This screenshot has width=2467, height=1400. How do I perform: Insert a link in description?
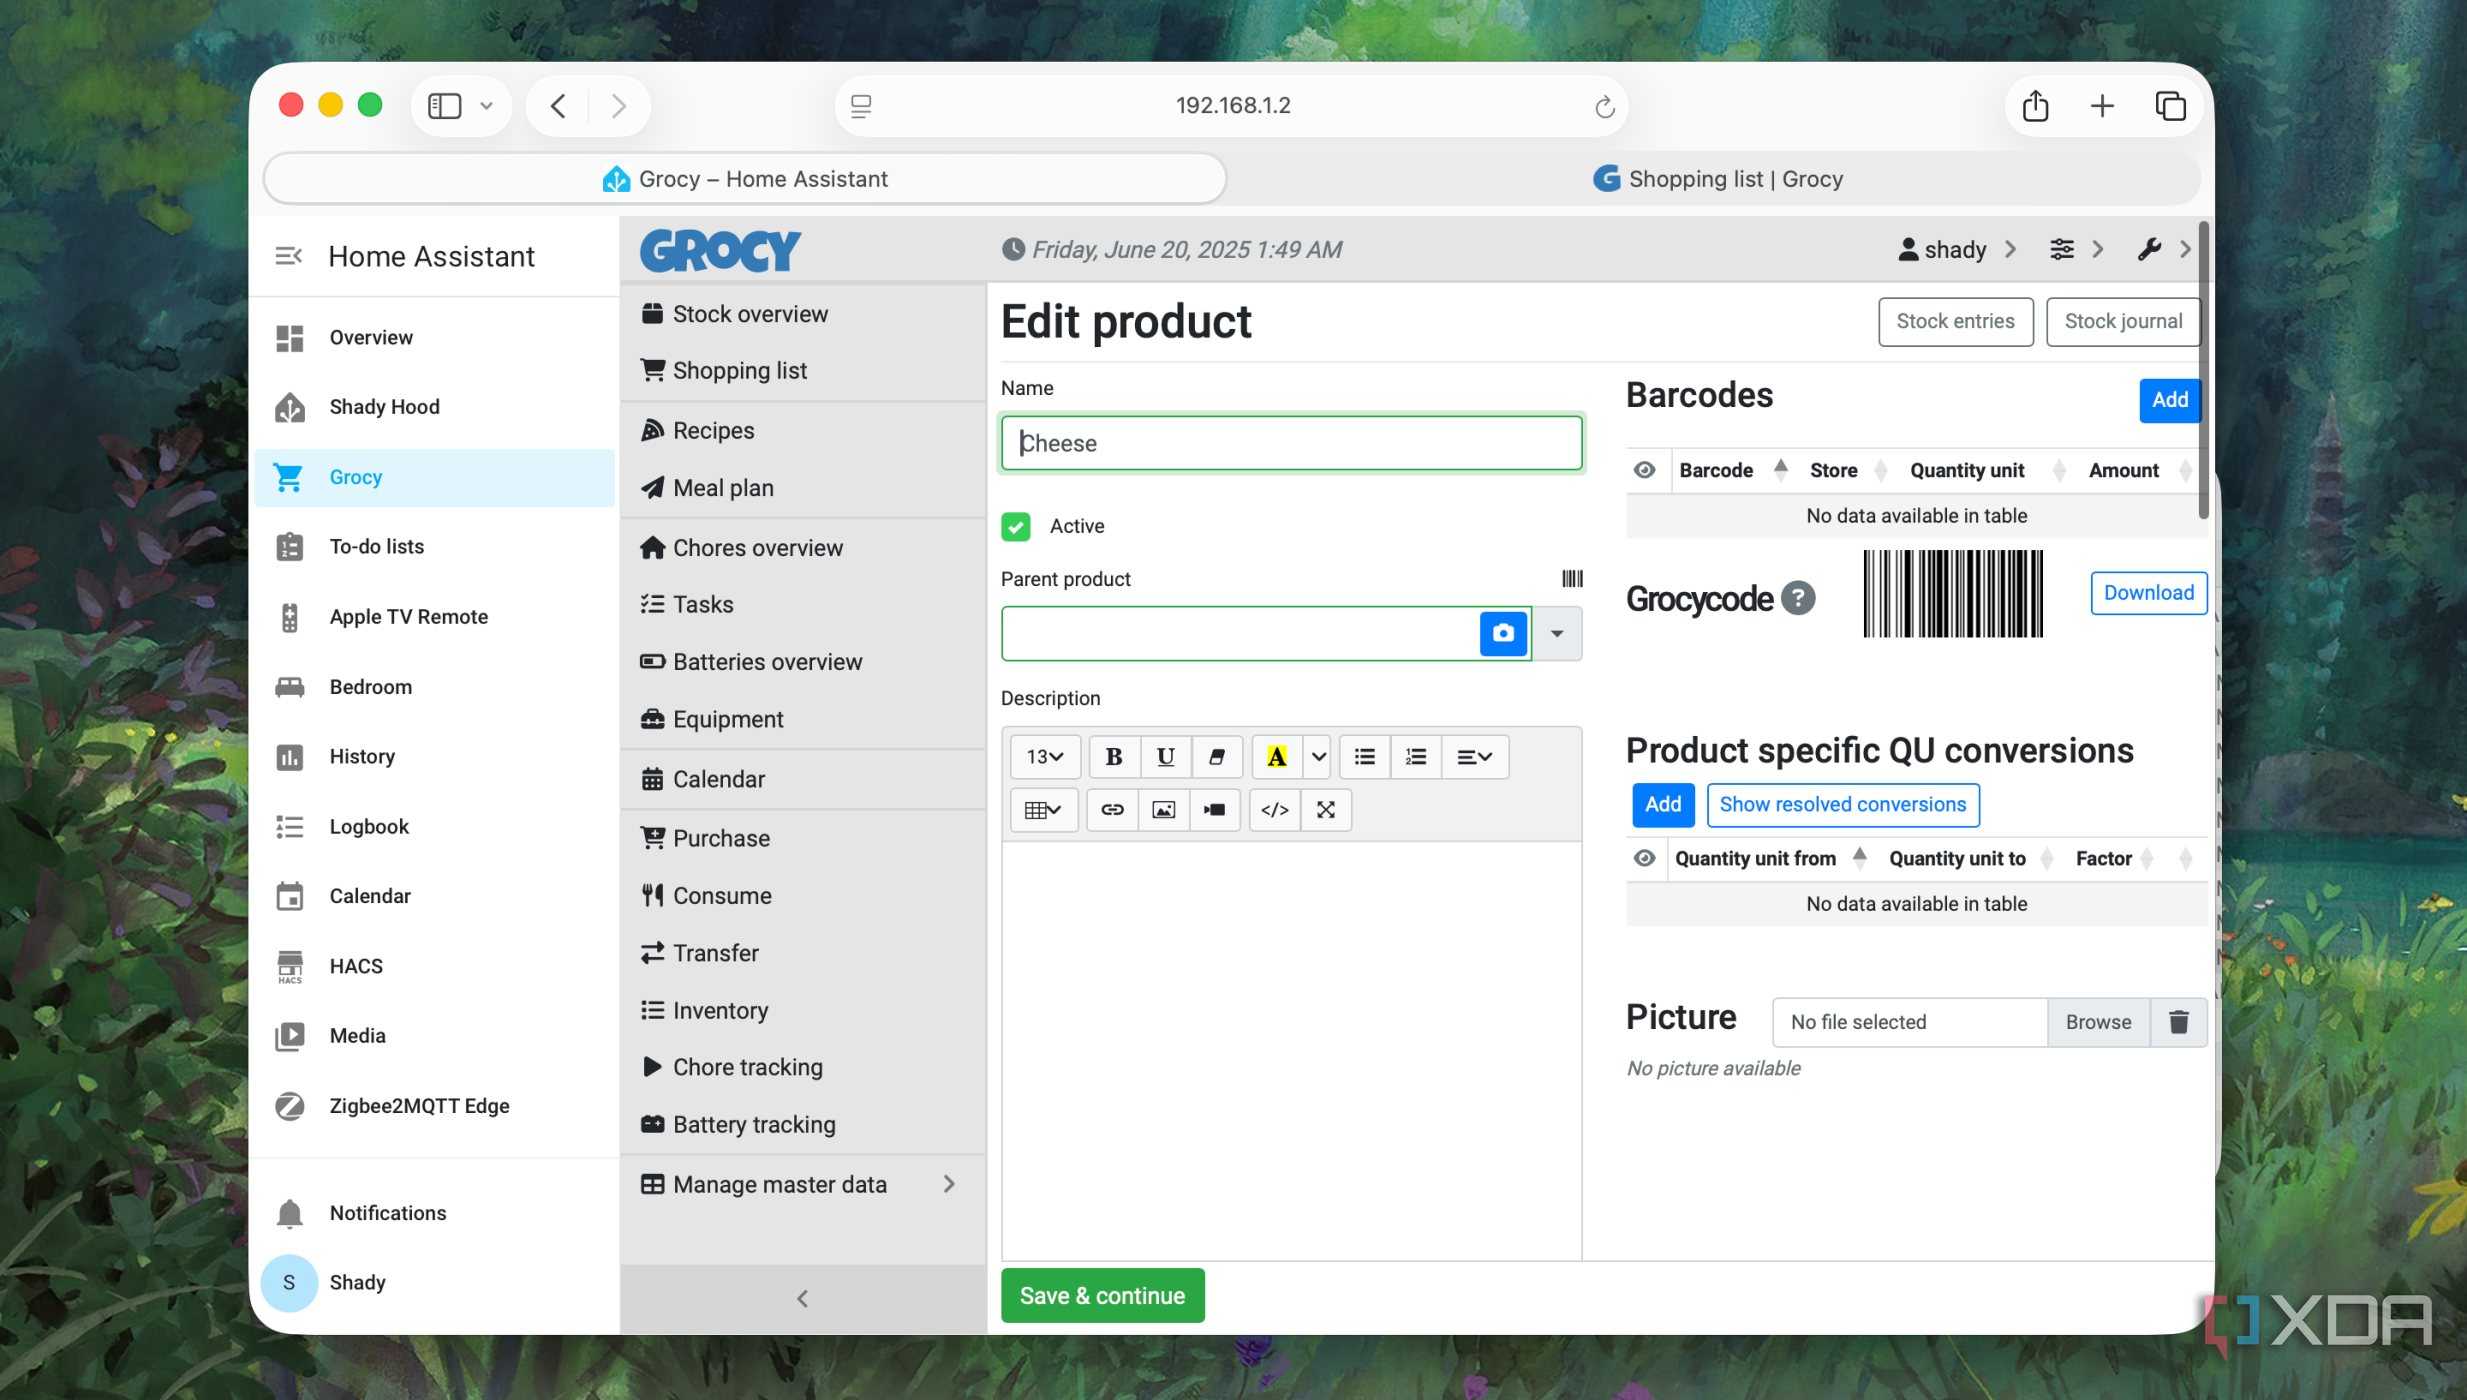pos(1112,810)
